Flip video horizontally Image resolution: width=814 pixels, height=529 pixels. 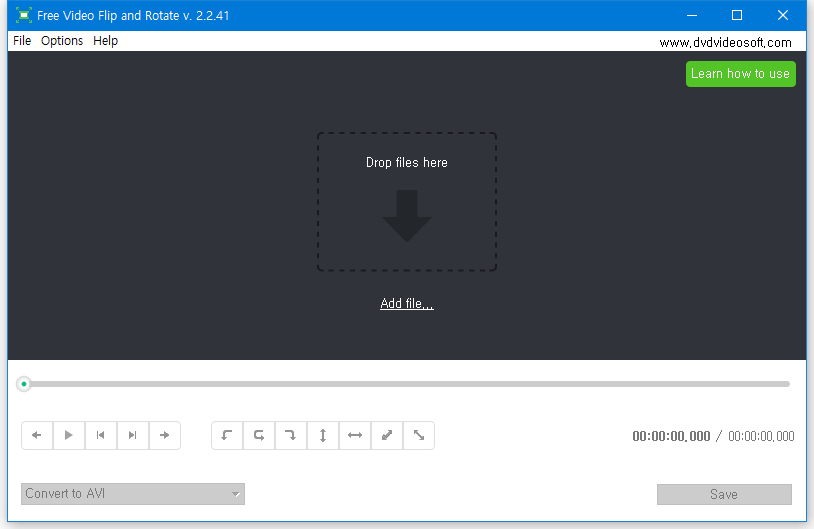click(355, 435)
